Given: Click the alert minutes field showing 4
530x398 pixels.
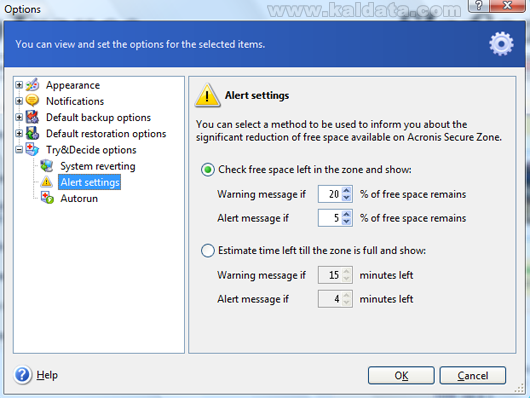Looking at the screenshot, I should [x=330, y=299].
